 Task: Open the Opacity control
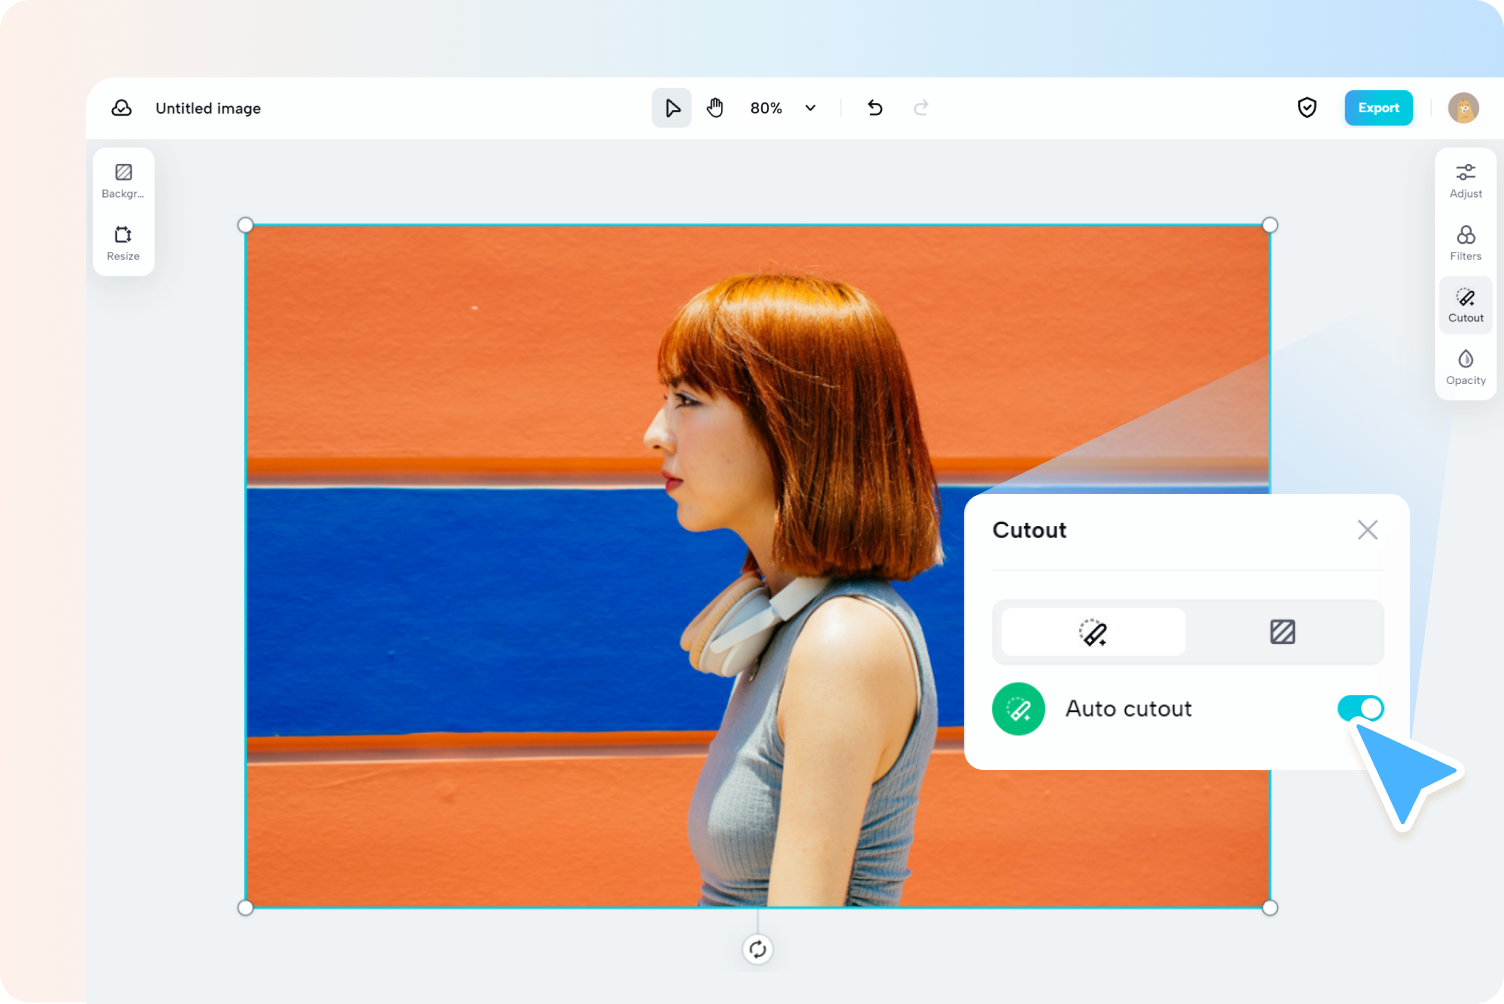click(1466, 367)
